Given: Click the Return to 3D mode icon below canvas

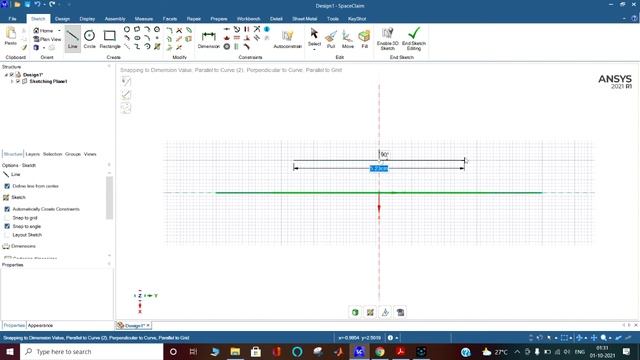Looking at the screenshot, I should (355, 312).
